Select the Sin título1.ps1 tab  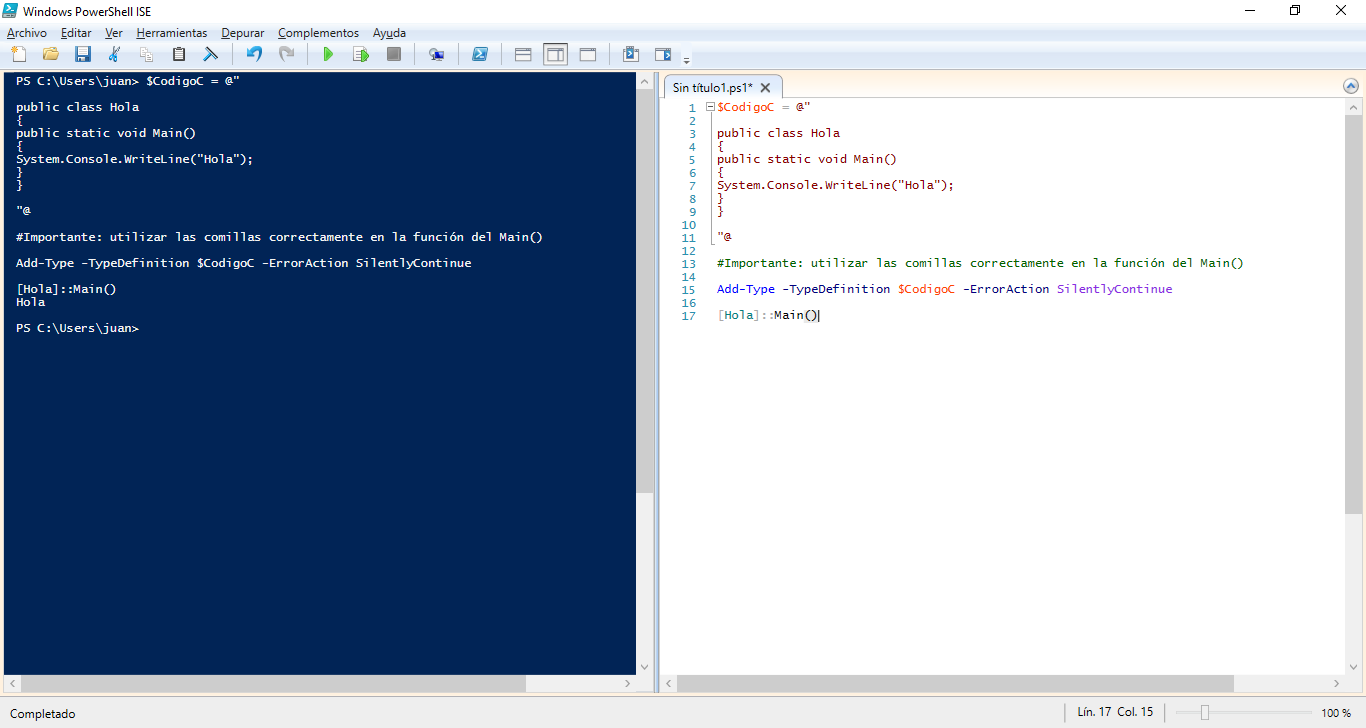click(715, 86)
